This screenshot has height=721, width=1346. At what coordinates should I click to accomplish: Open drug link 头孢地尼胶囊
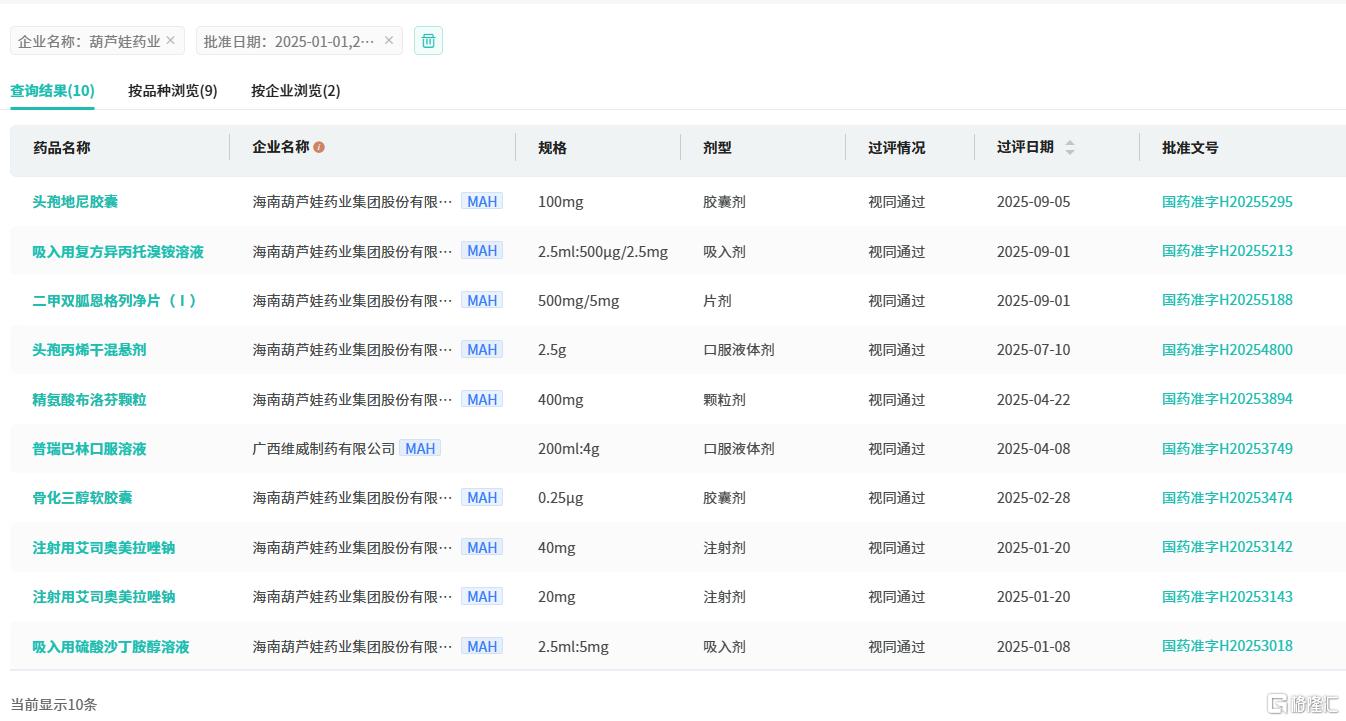pos(75,201)
